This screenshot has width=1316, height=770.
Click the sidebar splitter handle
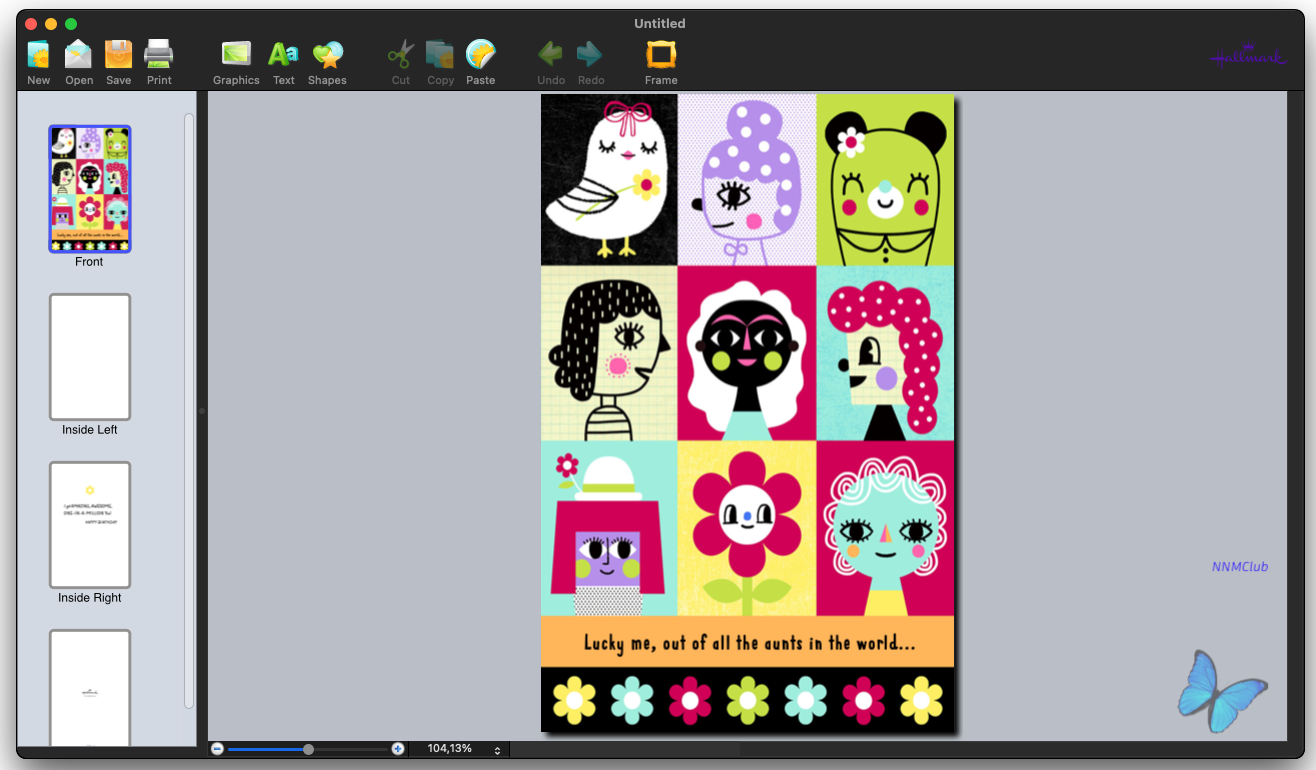(202, 411)
